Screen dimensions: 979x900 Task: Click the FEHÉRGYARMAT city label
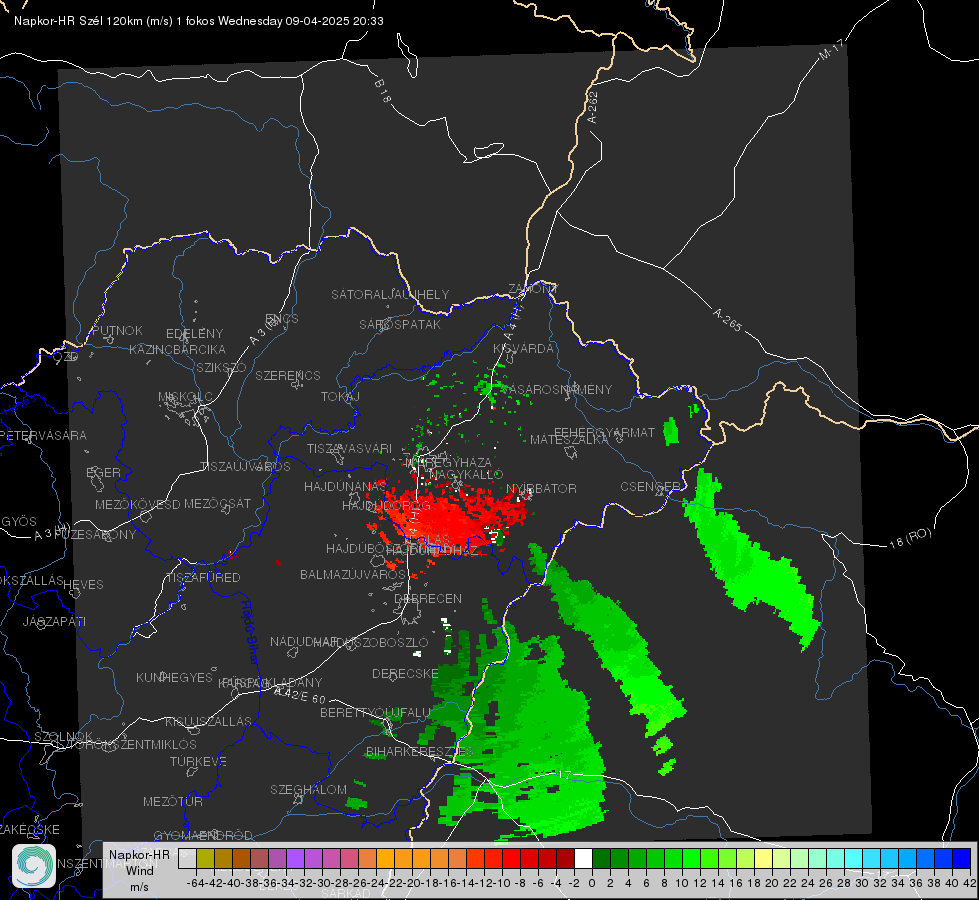604,432
